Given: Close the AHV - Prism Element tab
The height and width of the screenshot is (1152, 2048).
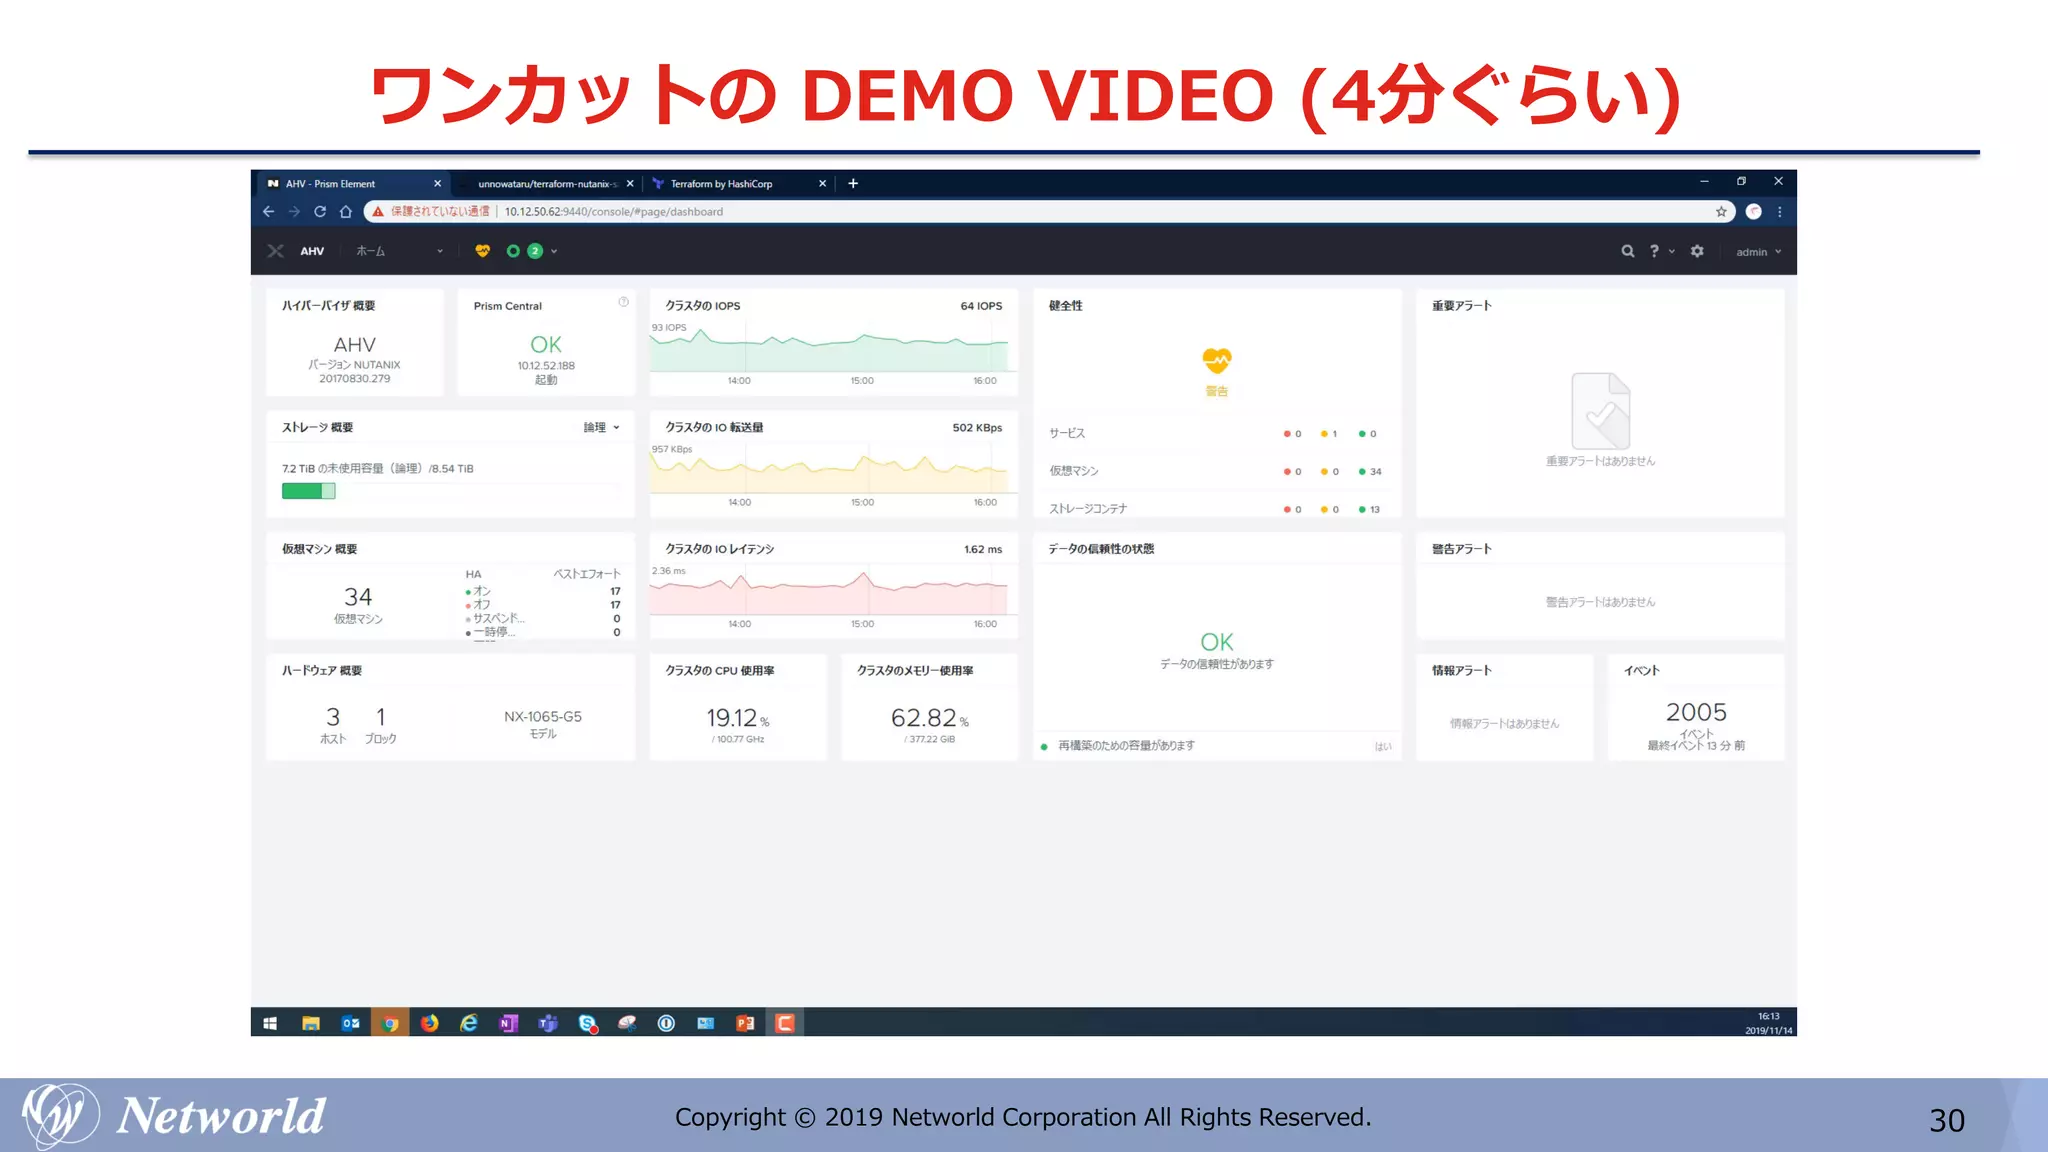Looking at the screenshot, I should [x=437, y=184].
